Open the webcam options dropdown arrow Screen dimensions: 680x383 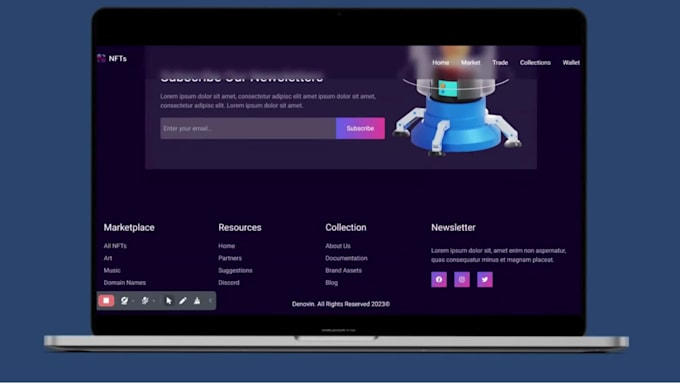tap(133, 301)
